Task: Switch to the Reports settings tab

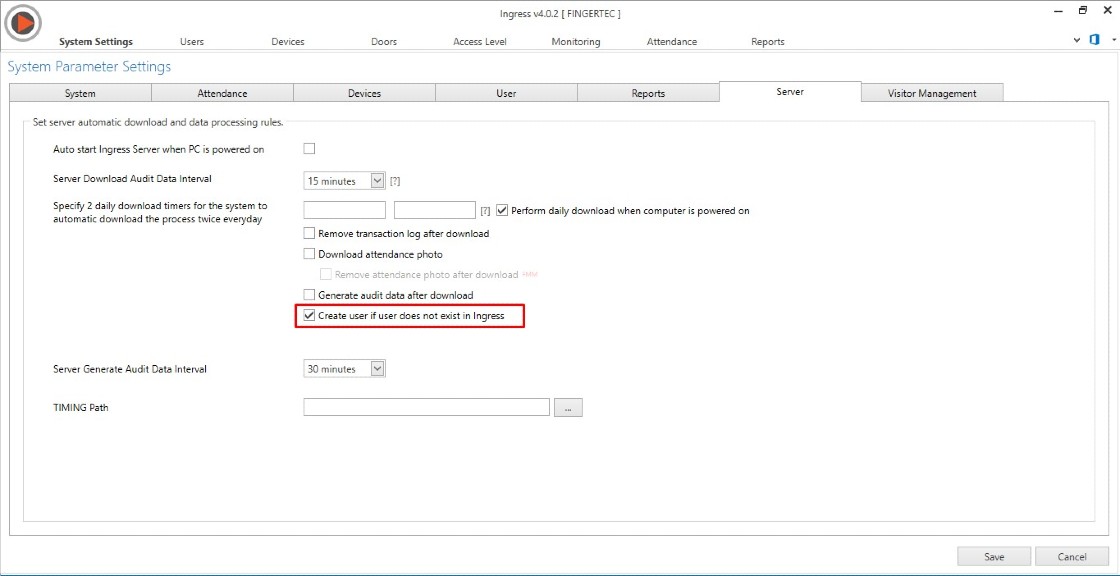Action: click(x=648, y=93)
